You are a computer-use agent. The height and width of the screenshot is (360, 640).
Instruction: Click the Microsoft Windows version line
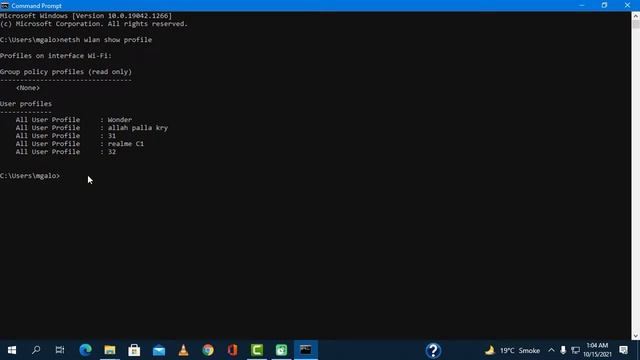click(86, 16)
